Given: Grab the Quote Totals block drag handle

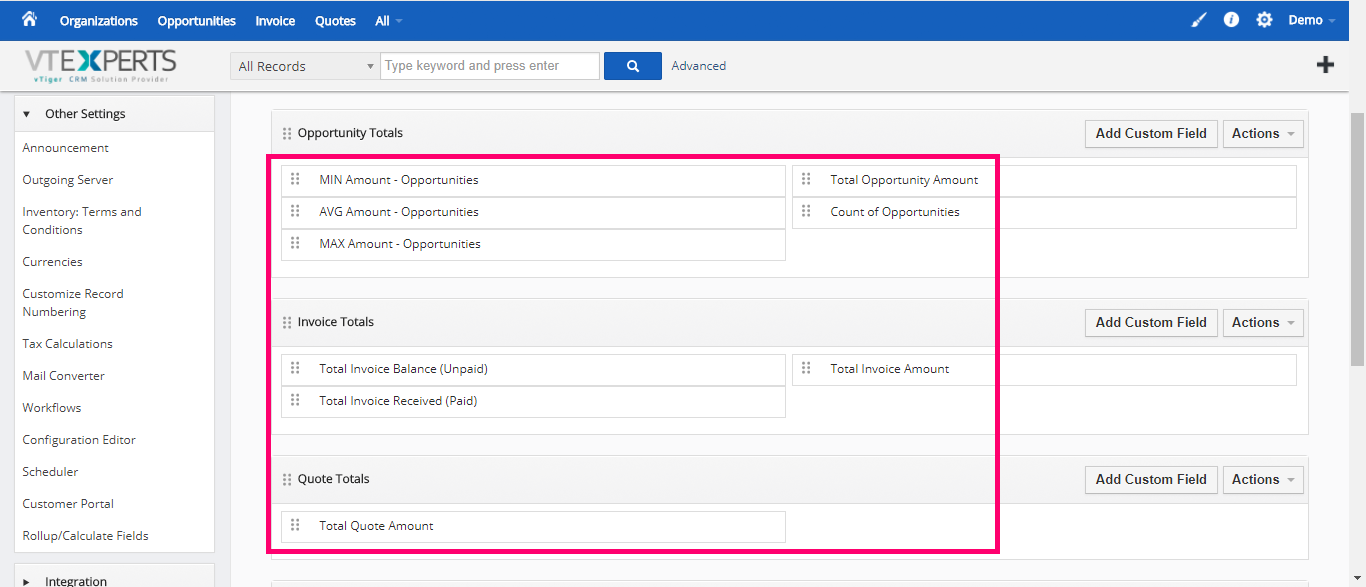Looking at the screenshot, I should (287, 480).
